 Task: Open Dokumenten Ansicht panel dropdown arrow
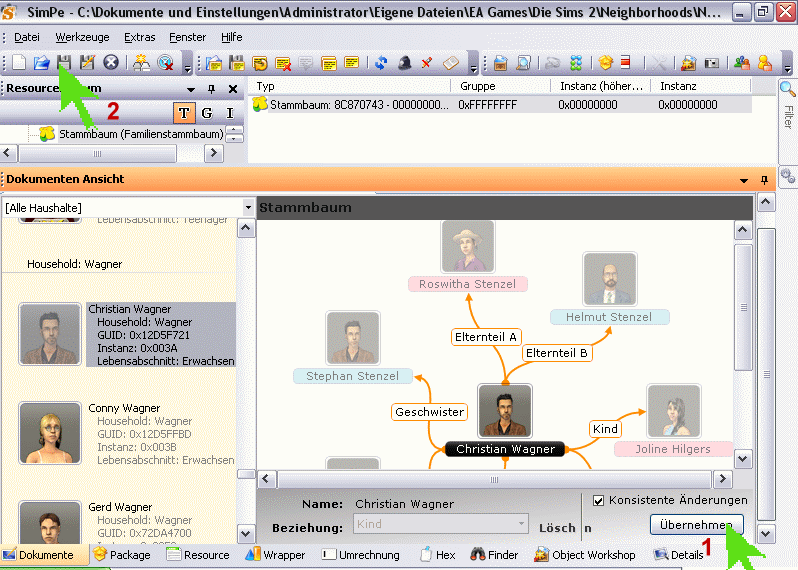[743, 180]
